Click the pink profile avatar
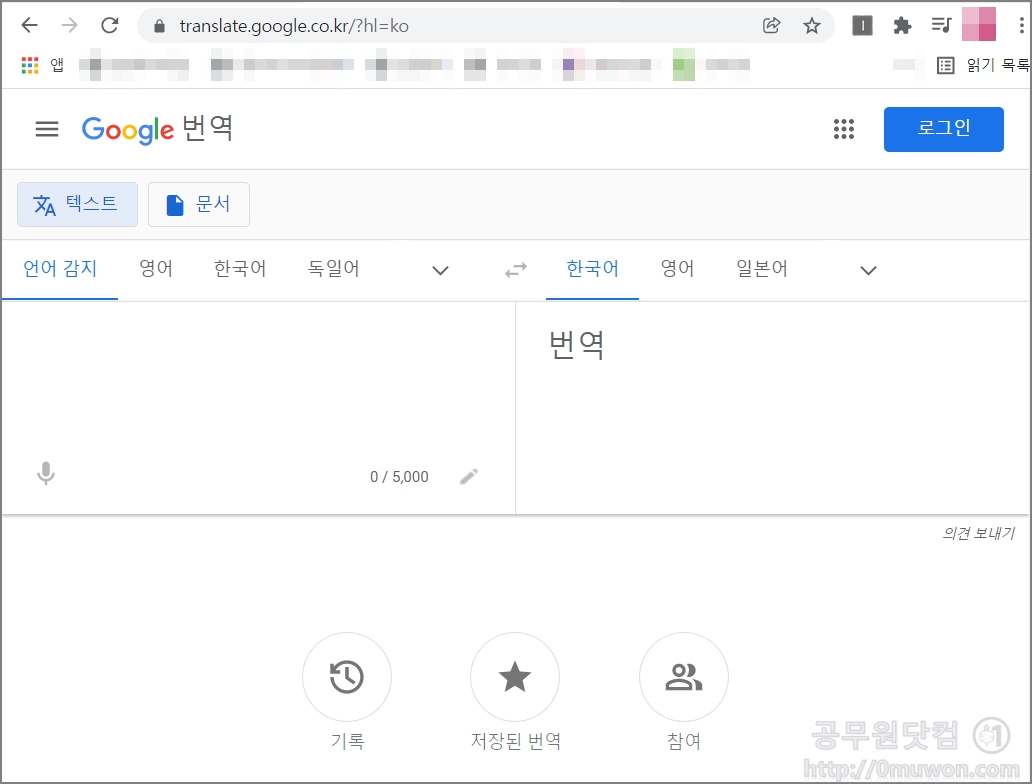 pyautogui.click(x=979, y=24)
